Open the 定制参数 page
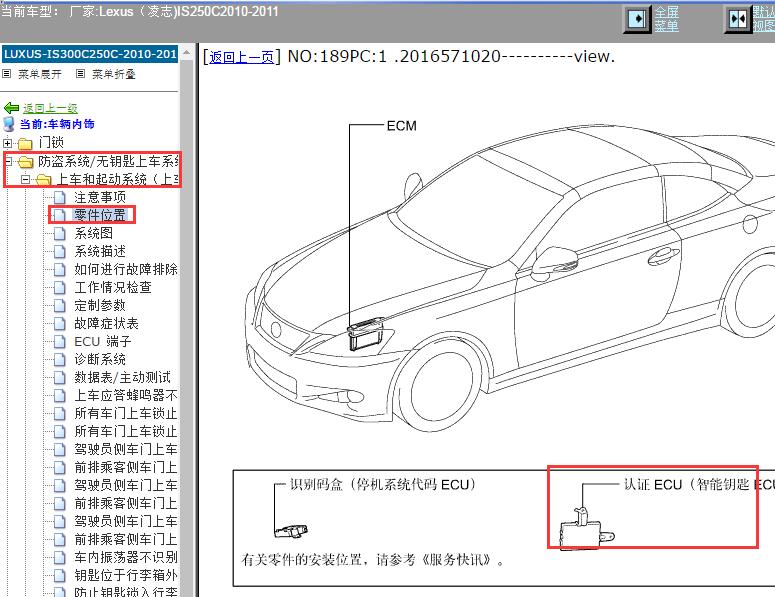The height and width of the screenshot is (597, 775). 100,305
